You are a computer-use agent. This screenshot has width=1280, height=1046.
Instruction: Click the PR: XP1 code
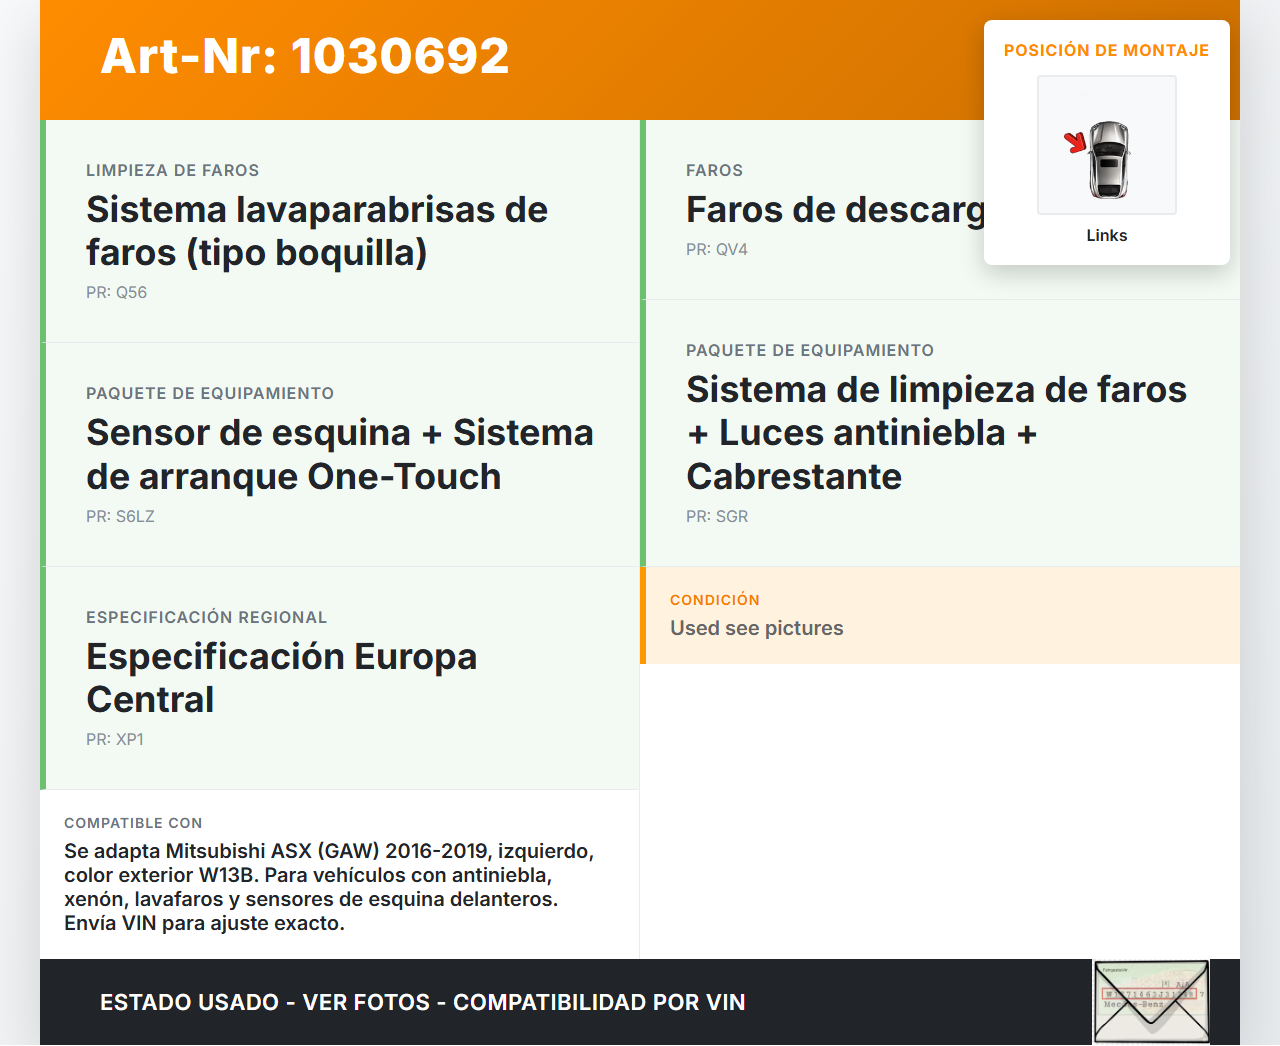tap(115, 739)
